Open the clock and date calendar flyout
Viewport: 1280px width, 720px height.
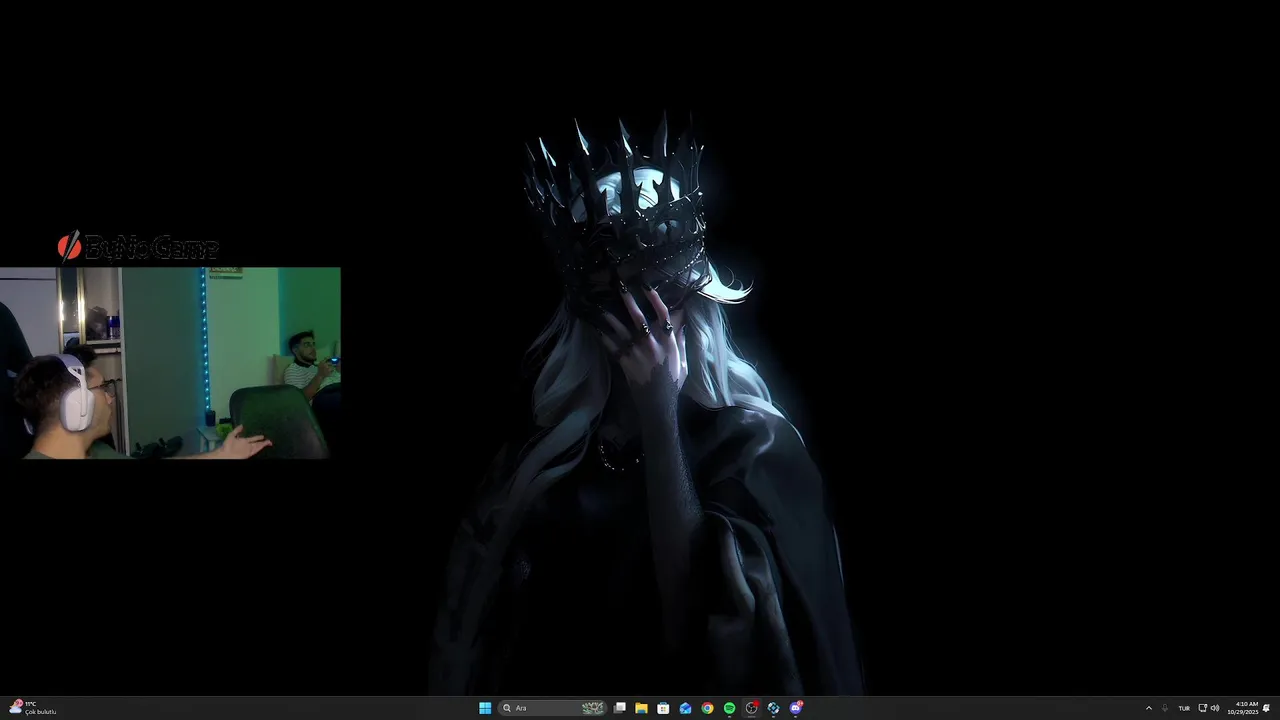click(1242, 708)
